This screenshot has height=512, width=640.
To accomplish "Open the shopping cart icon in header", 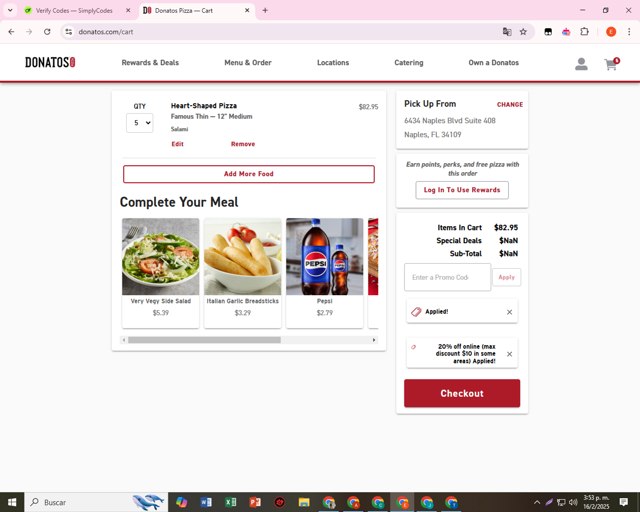I will (x=611, y=64).
